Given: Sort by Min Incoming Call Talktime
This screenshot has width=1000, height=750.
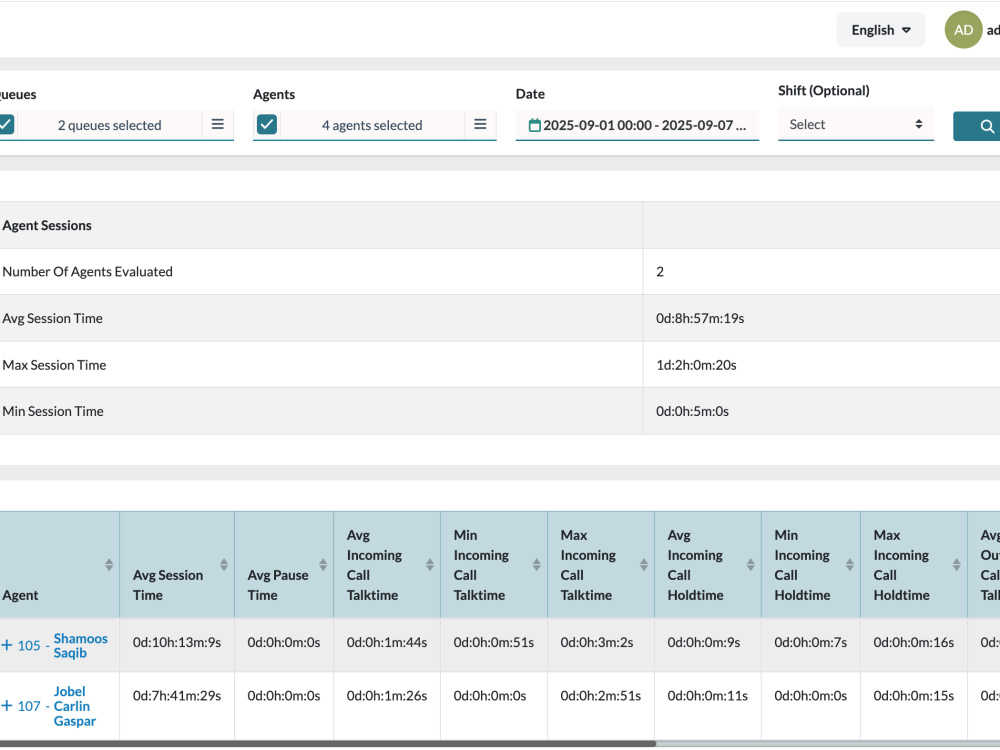Looking at the screenshot, I should [x=536, y=564].
